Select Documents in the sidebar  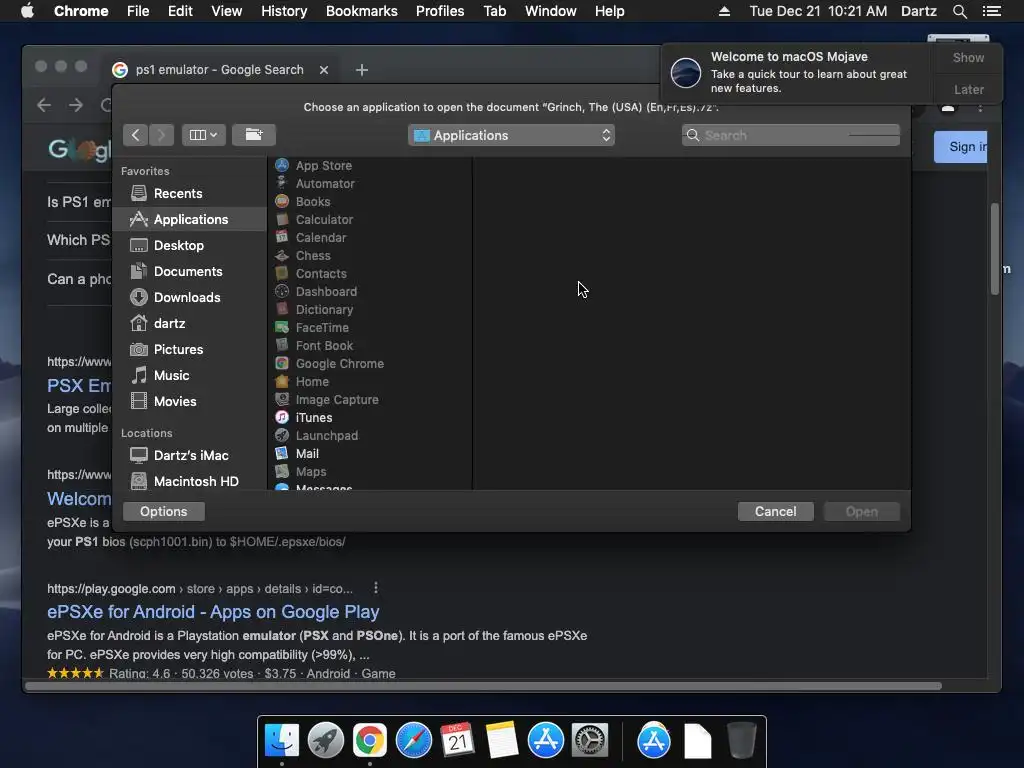coord(190,271)
